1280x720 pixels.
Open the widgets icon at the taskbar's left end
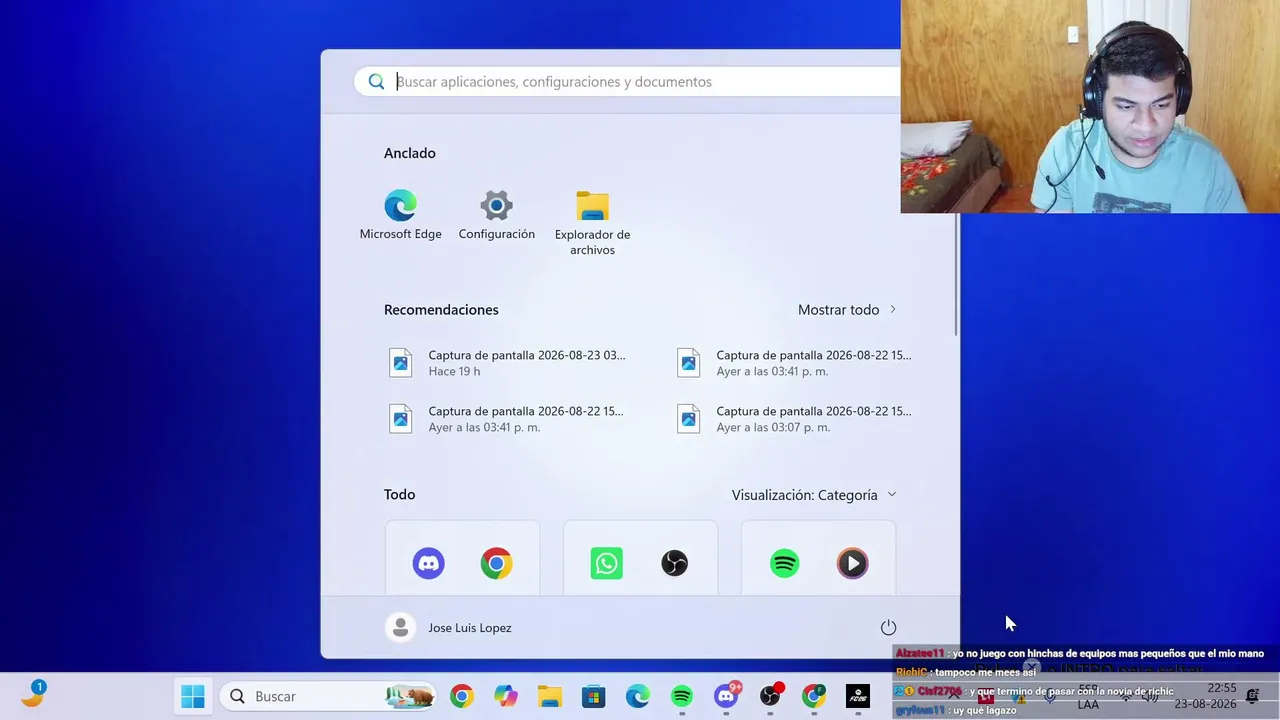click(33, 693)
